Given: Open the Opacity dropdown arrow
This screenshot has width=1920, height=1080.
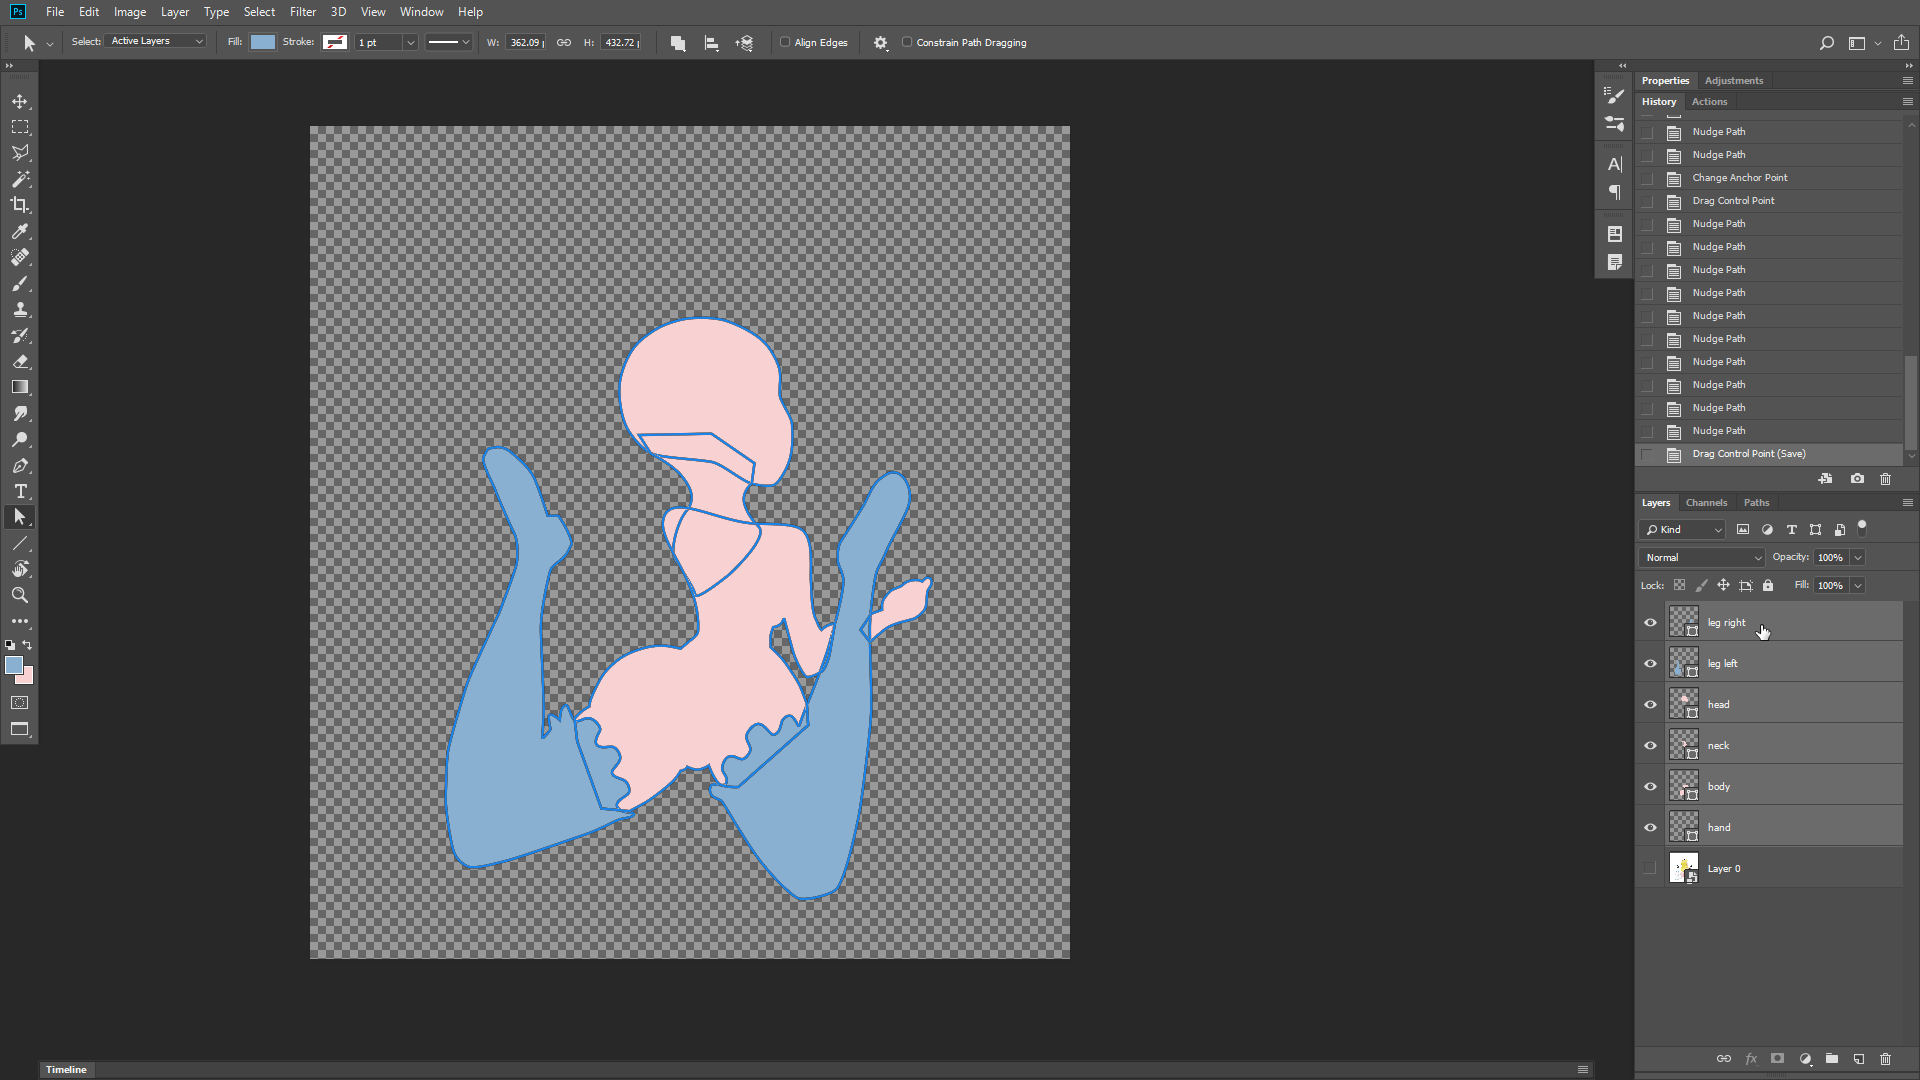Looking at the screenshot, I should [1858, 557].
